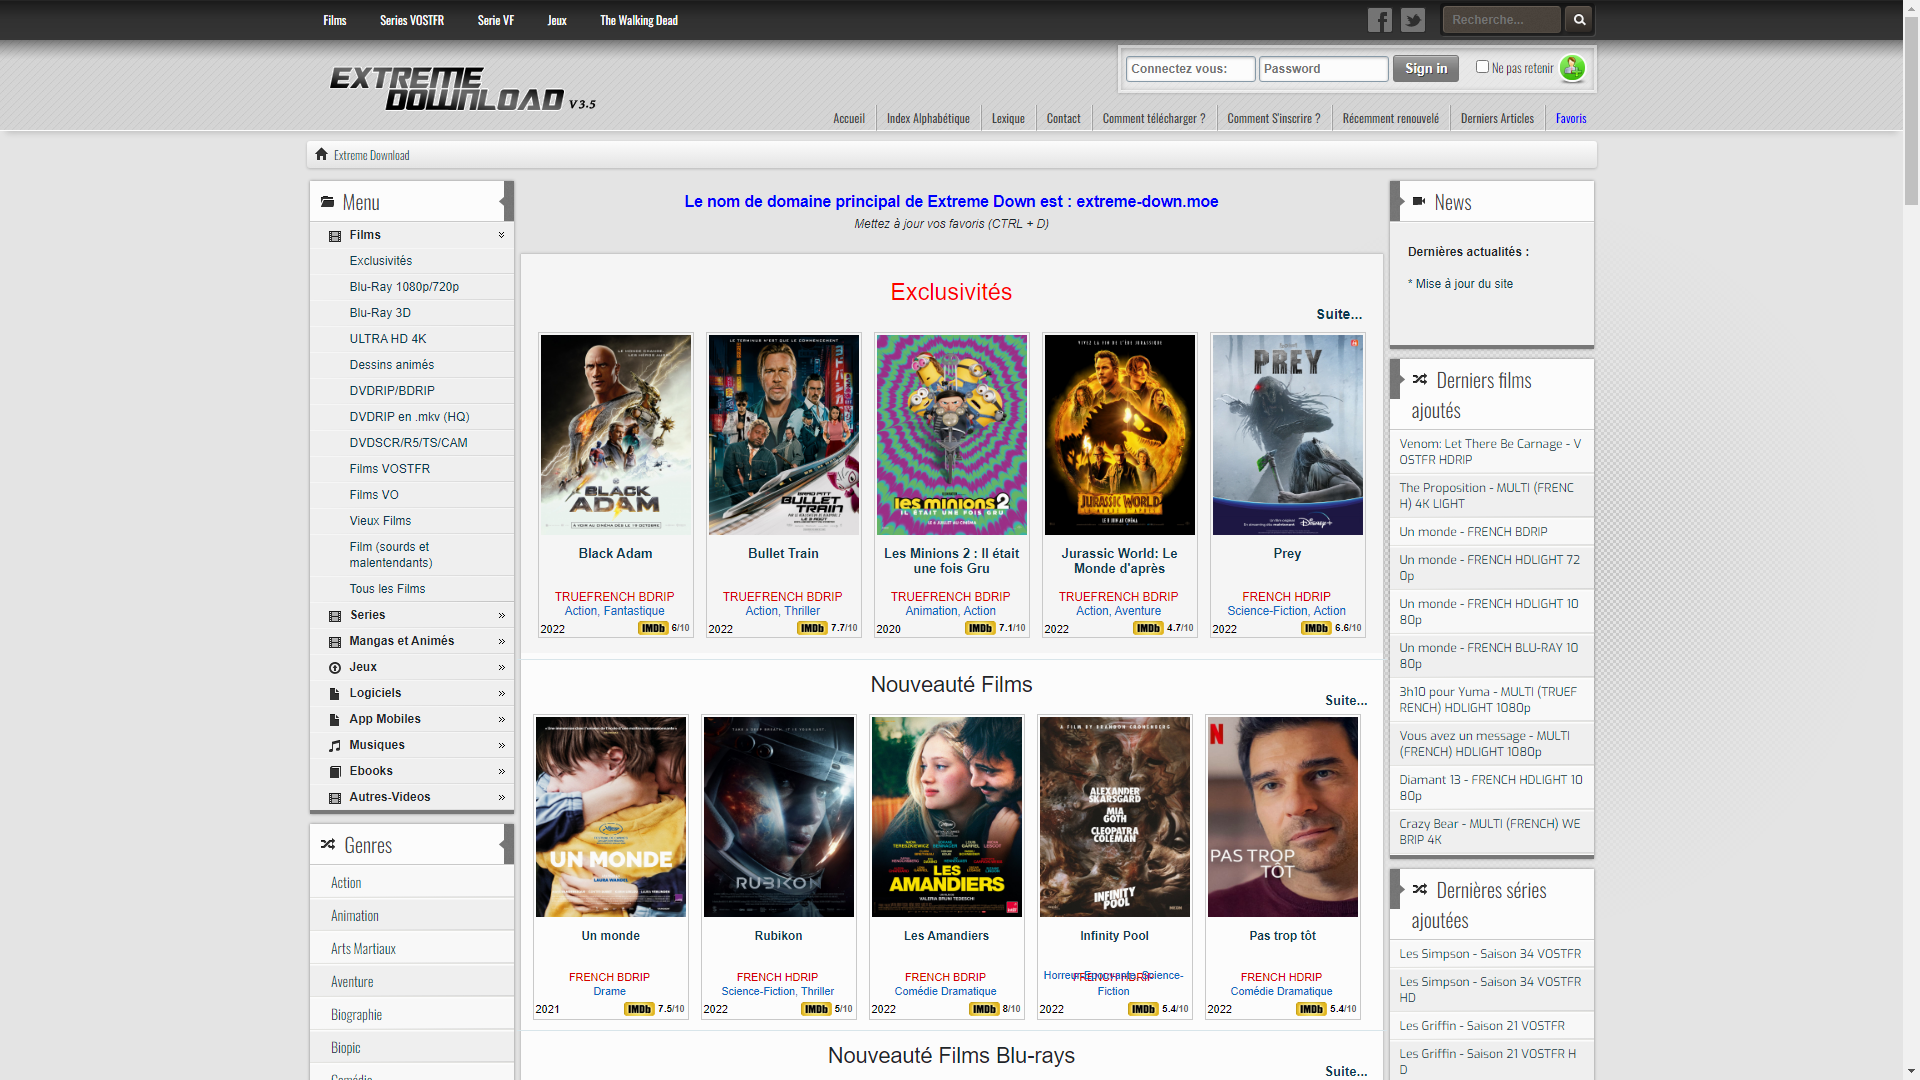Click the book icon next to Ebooks
The height and width of the screenshot is (1080, 1920).
[335, 772]
